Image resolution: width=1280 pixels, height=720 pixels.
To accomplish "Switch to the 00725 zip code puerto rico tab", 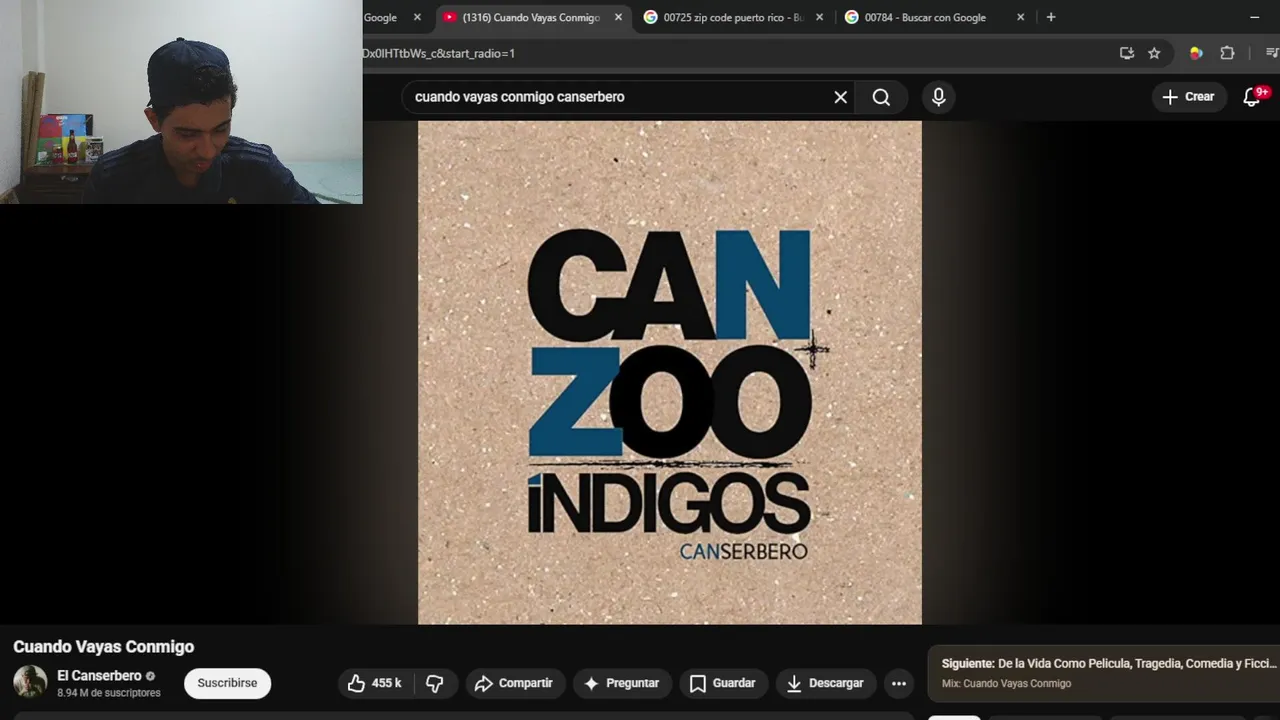I will tap(733, 17).
